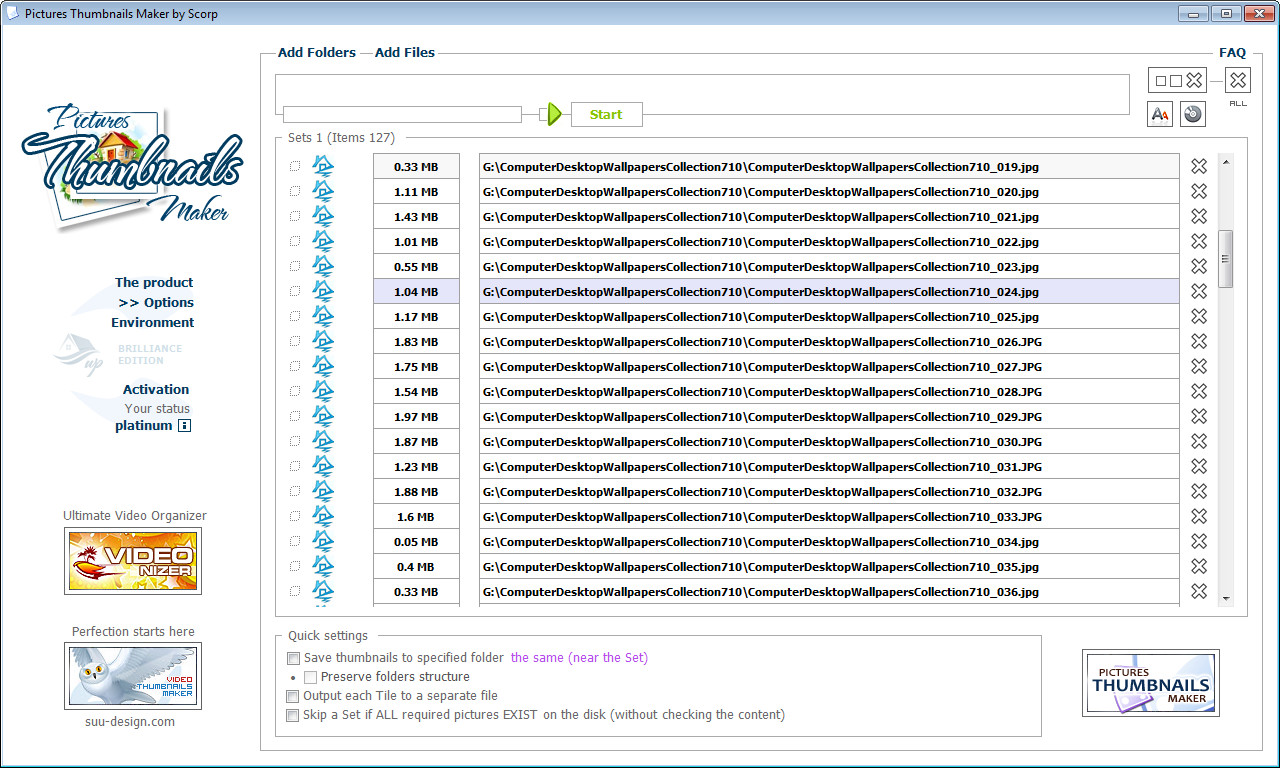Remove file _020.jpg with its X icon
Image resolution: width=1280 pixels, height=768 pixels.
pos(1199,191)
